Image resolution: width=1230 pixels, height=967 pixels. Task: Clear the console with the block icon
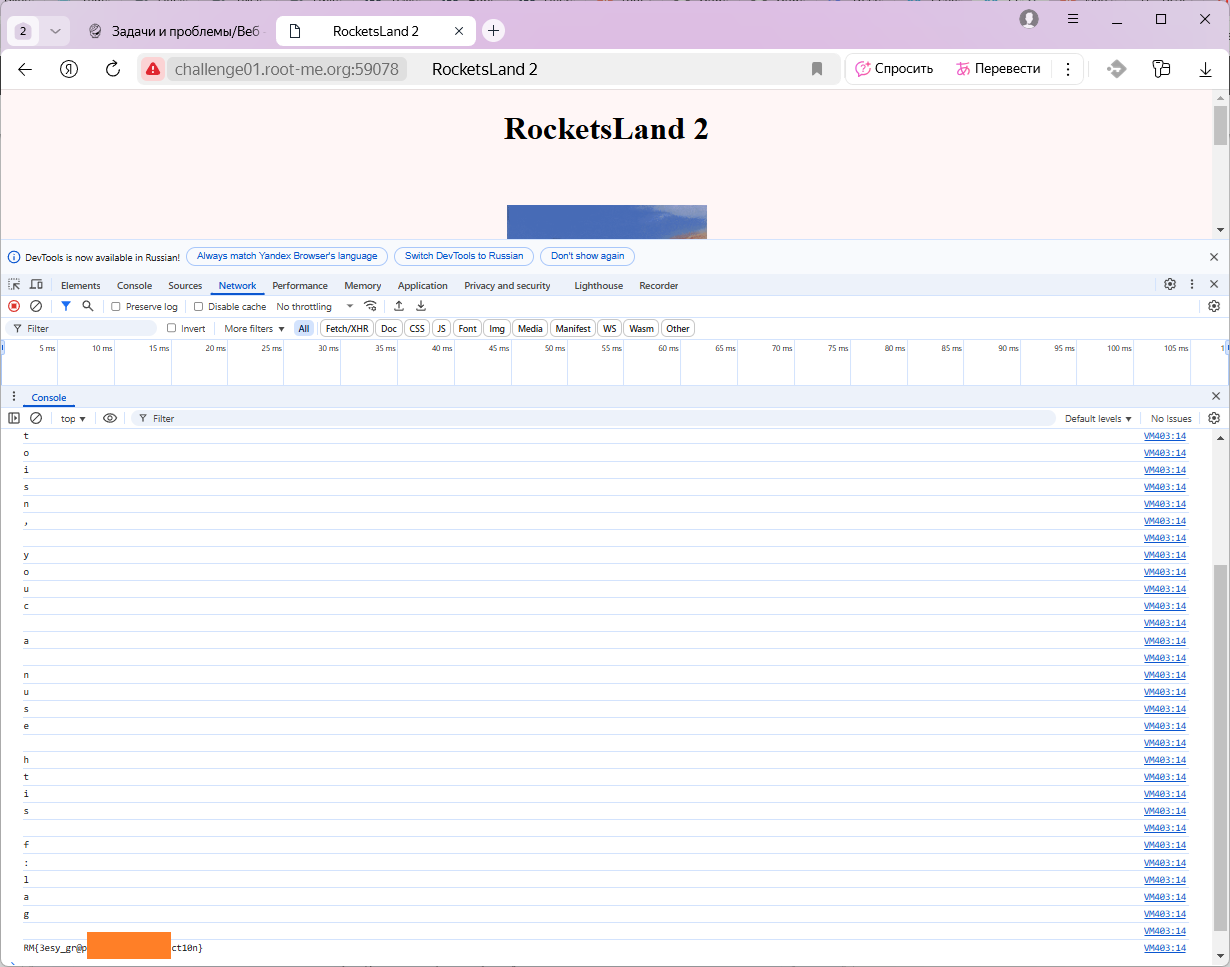pos(36,418)
